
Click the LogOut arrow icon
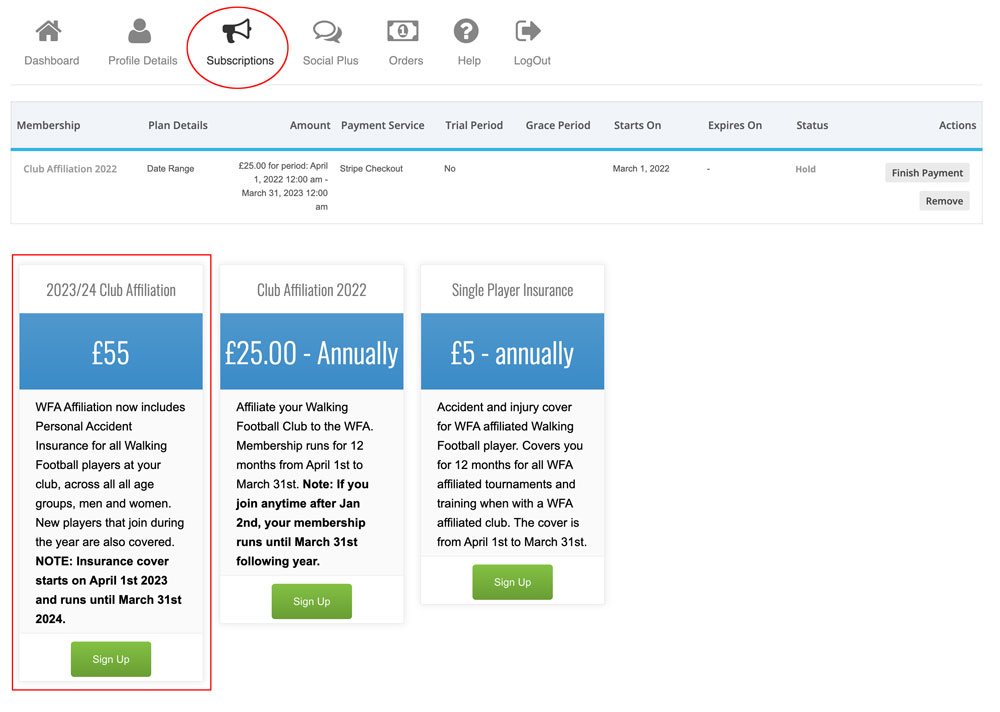(529, 32)
